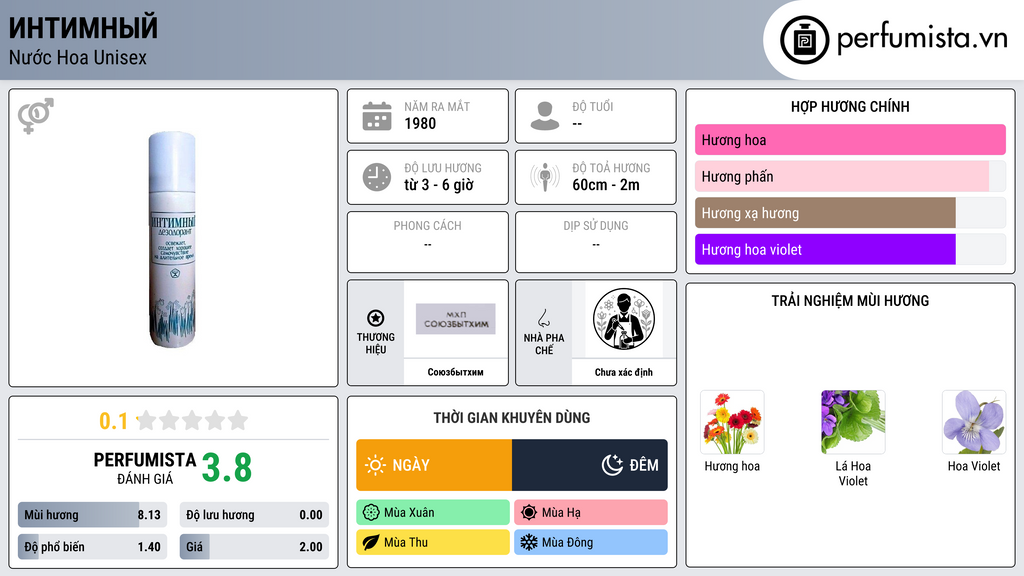This screenshot has height=576, width=1024.
Task: Click the ИНТИМНЫЙ perfume title
Action: point(83,27)
